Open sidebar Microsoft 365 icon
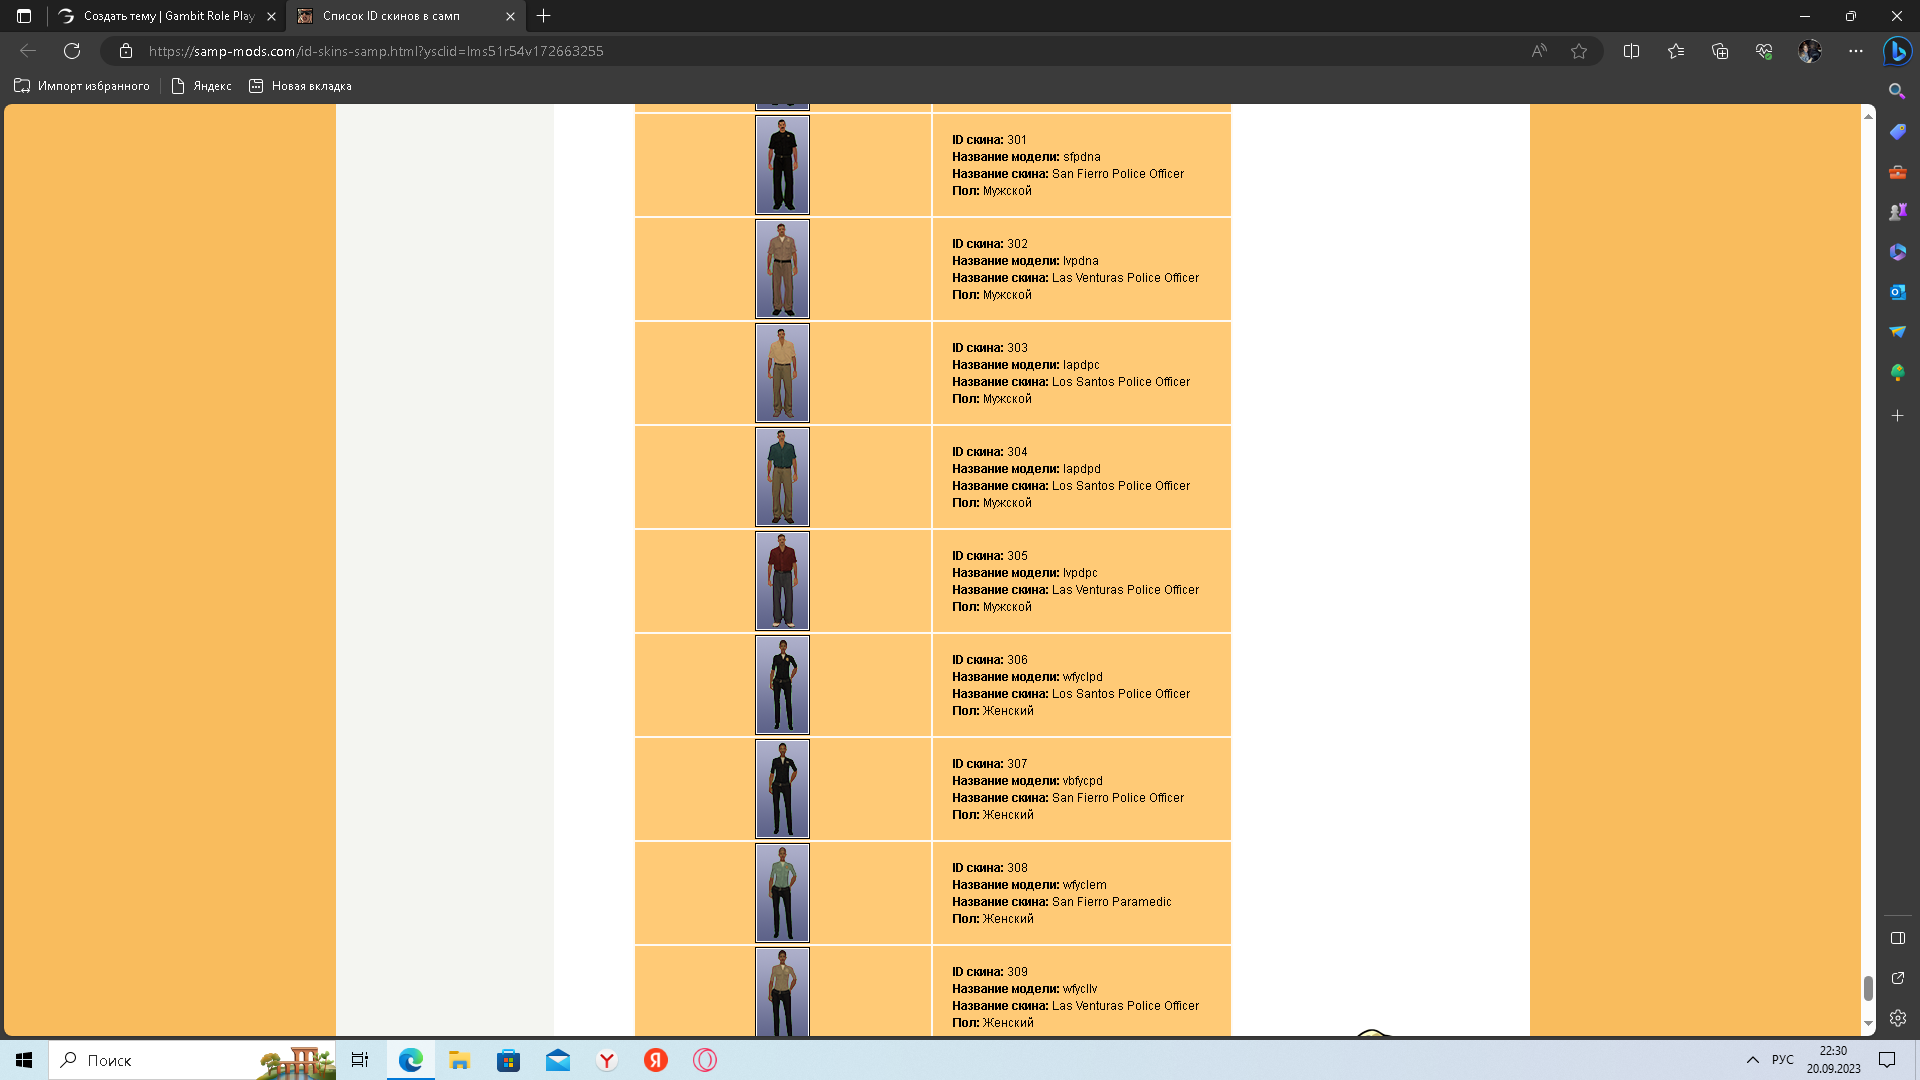This screenshot has height=1080, width=1920. click(x=1897, y=252)
